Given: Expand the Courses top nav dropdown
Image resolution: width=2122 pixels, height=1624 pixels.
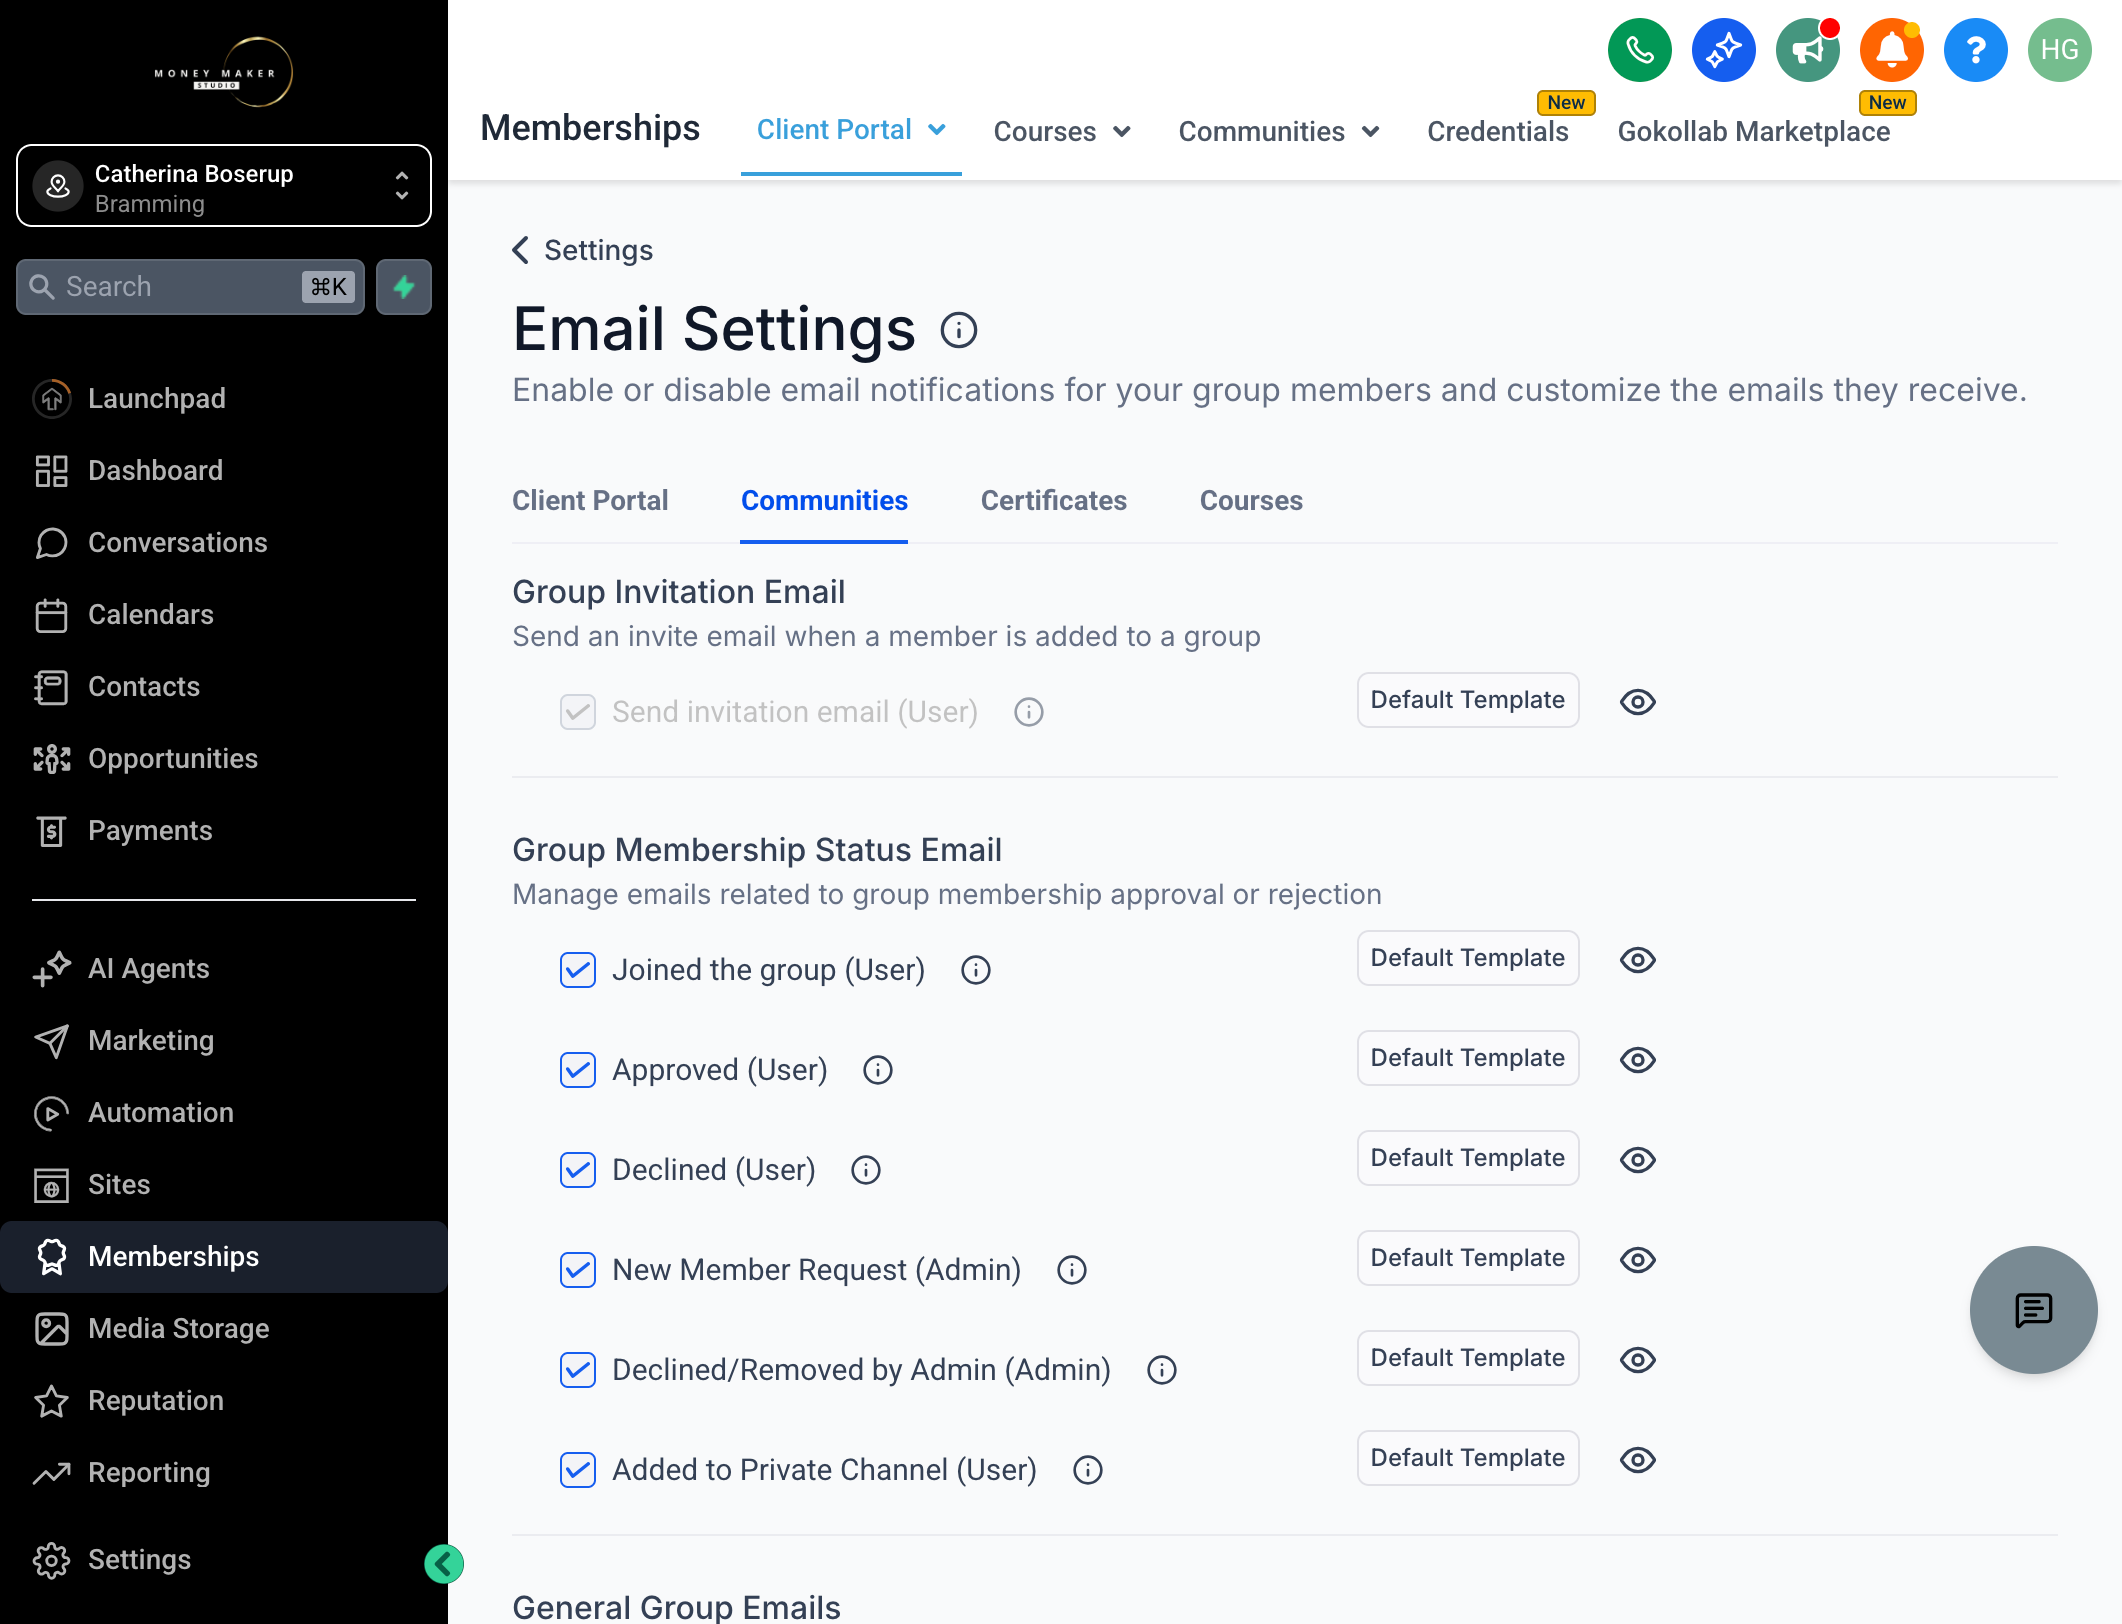Looking at the screenshot, I should point(1062,131).
